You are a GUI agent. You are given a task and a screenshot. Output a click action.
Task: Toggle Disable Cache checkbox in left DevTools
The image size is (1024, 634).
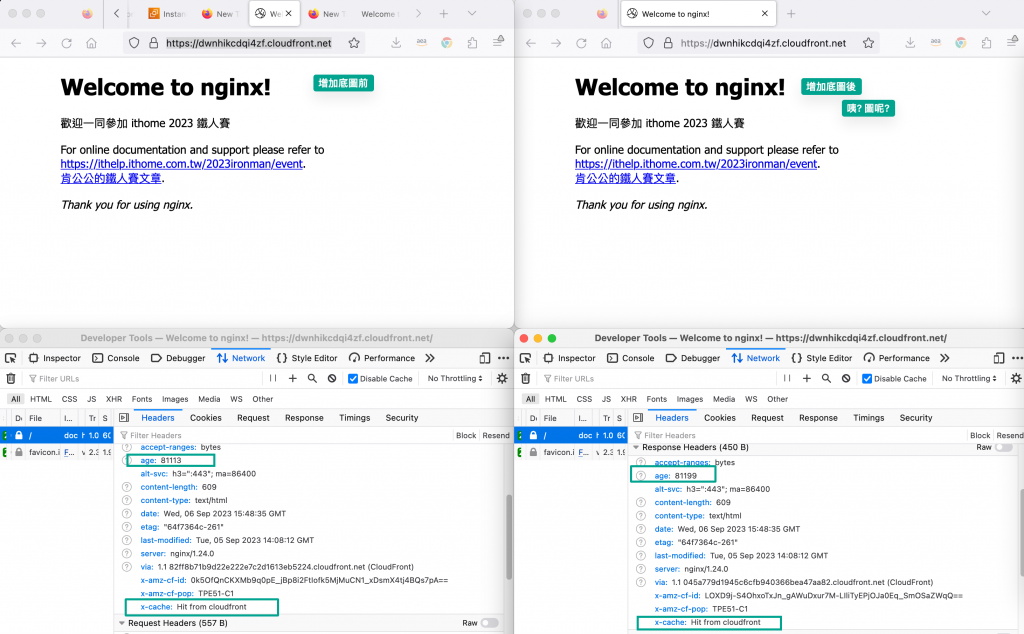[x=353, y=379]
